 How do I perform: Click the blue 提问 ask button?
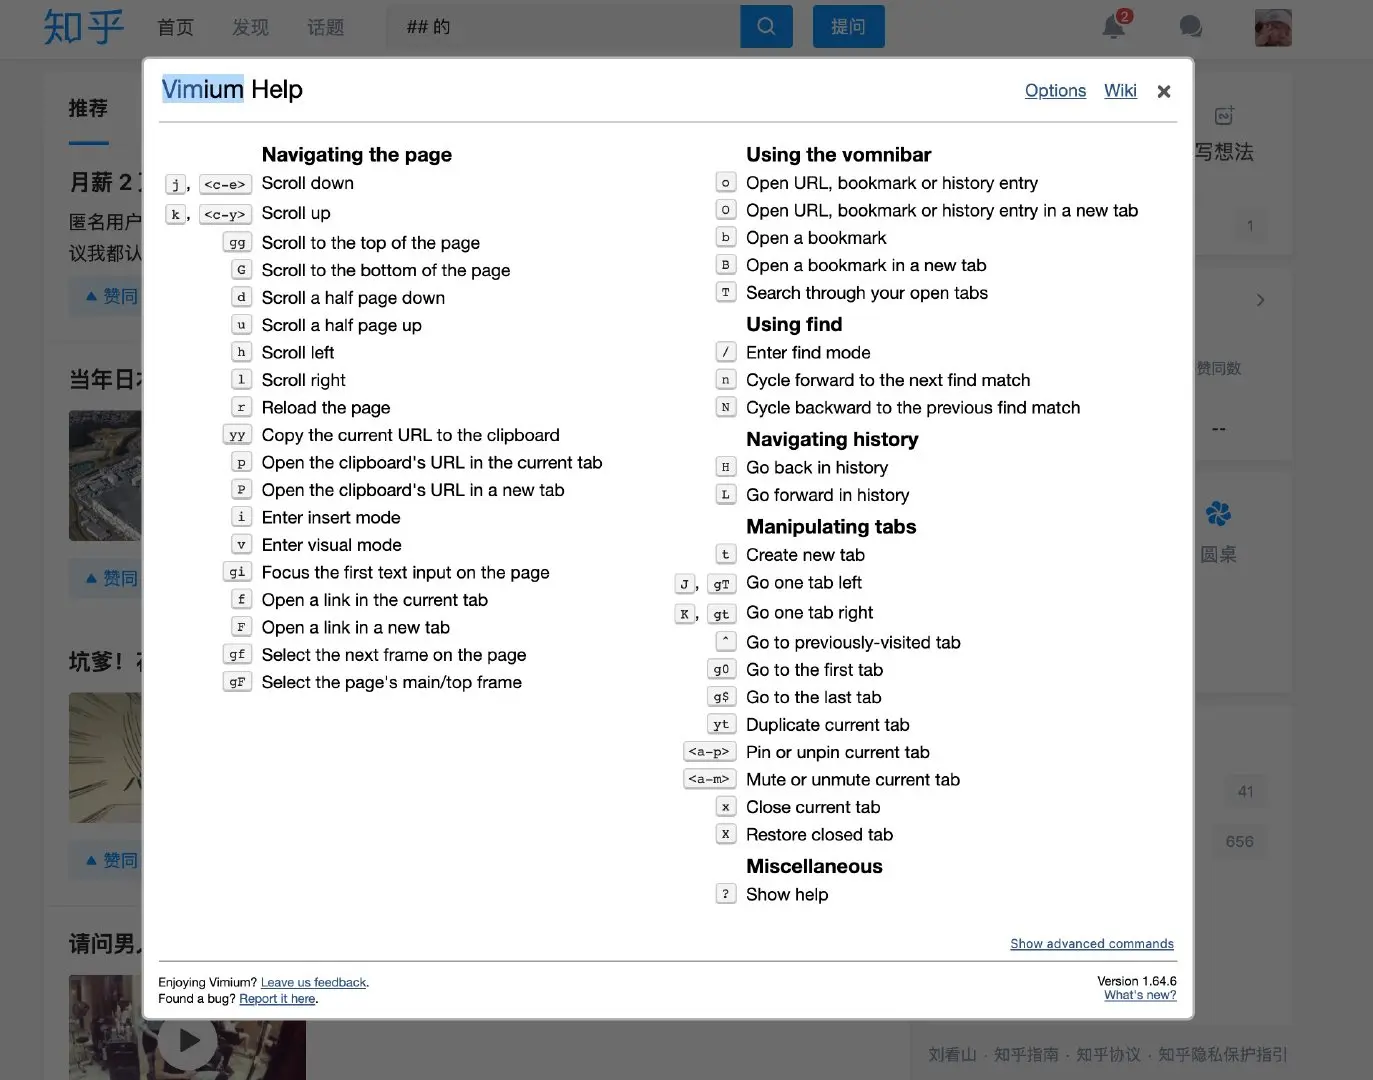(x=848, y=26)
